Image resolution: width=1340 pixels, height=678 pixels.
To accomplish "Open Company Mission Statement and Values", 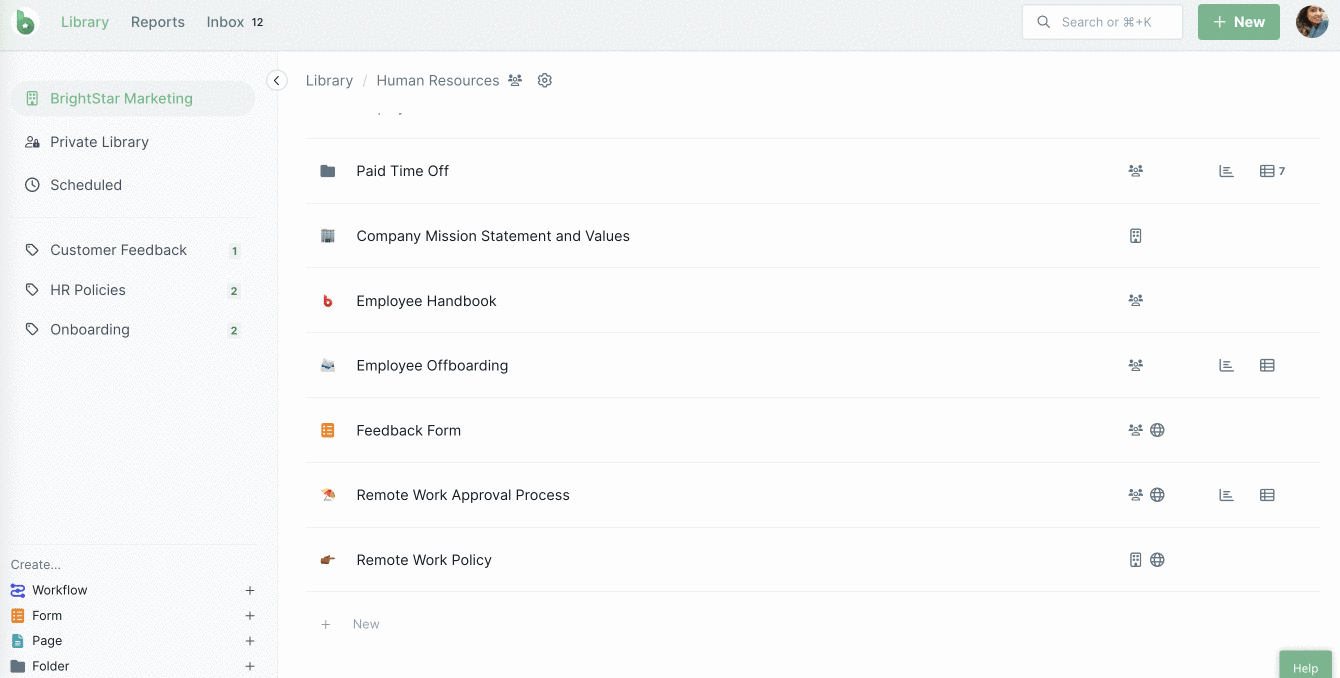I will click(x=493, y=236).
